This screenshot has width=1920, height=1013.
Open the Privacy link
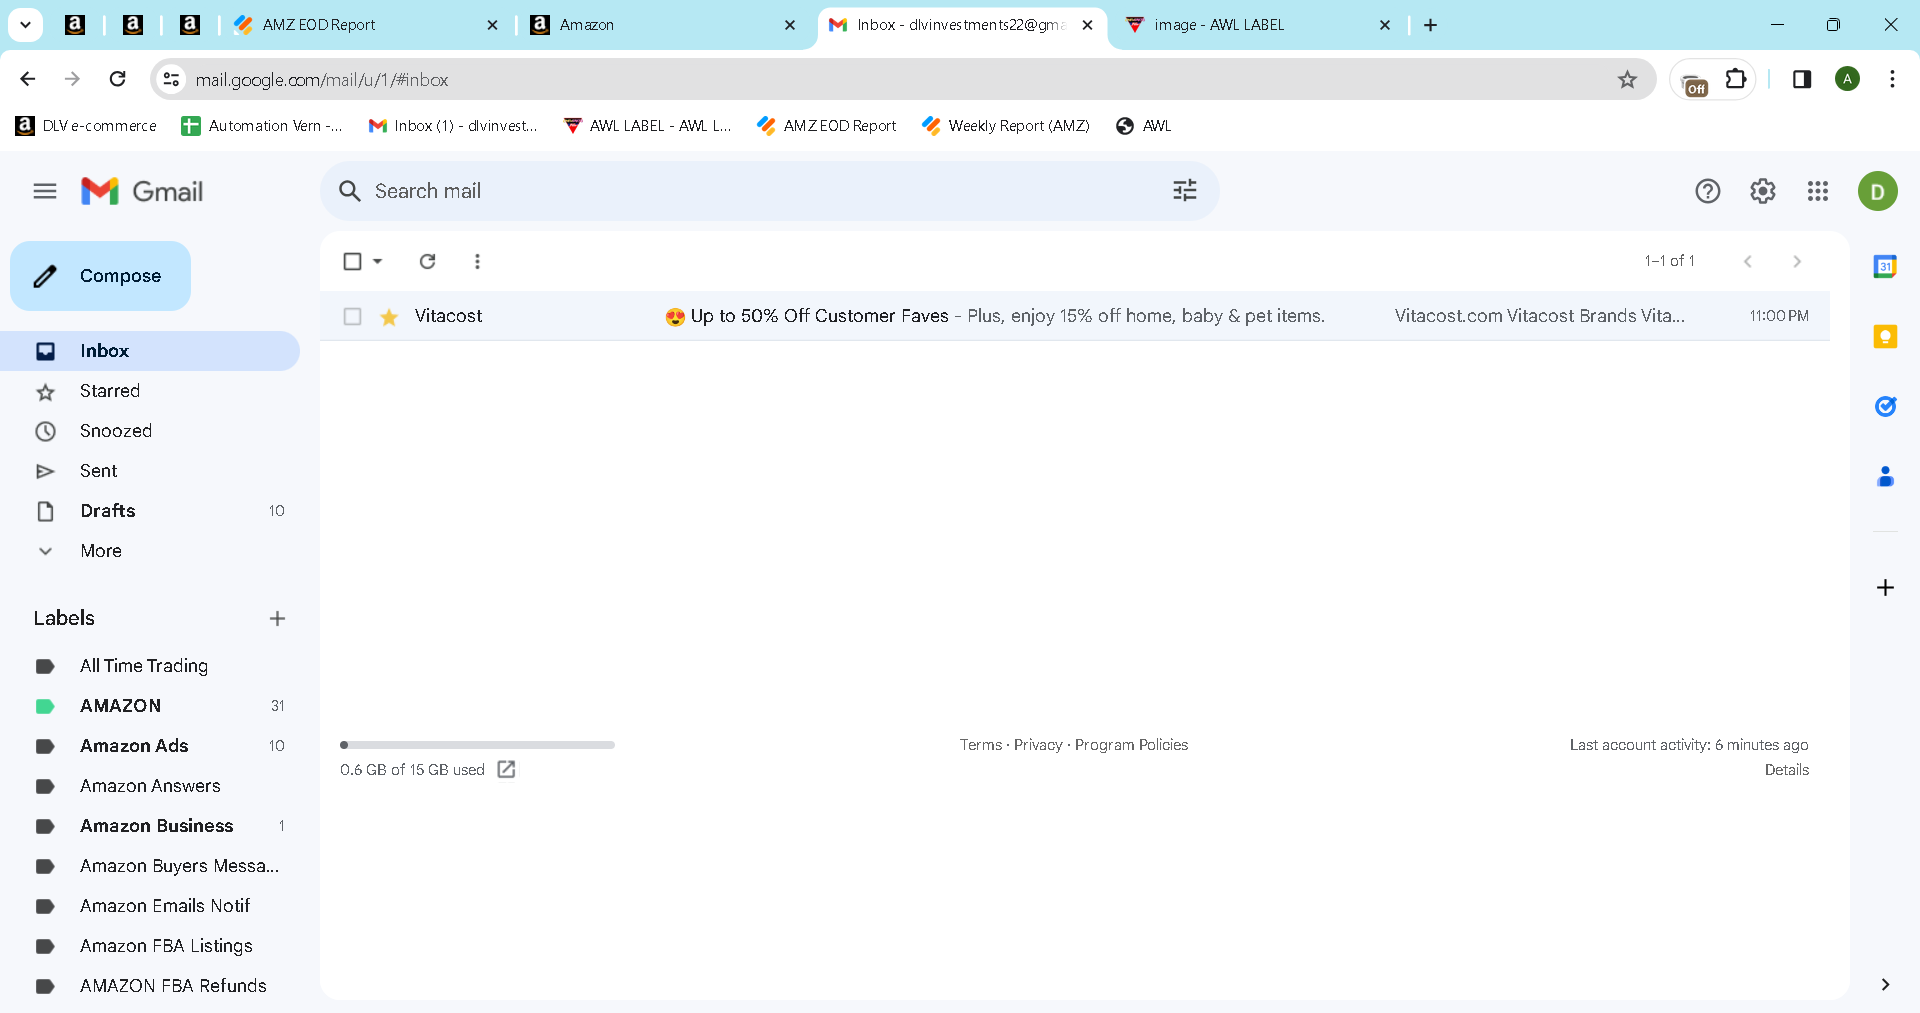[1038, 745]
